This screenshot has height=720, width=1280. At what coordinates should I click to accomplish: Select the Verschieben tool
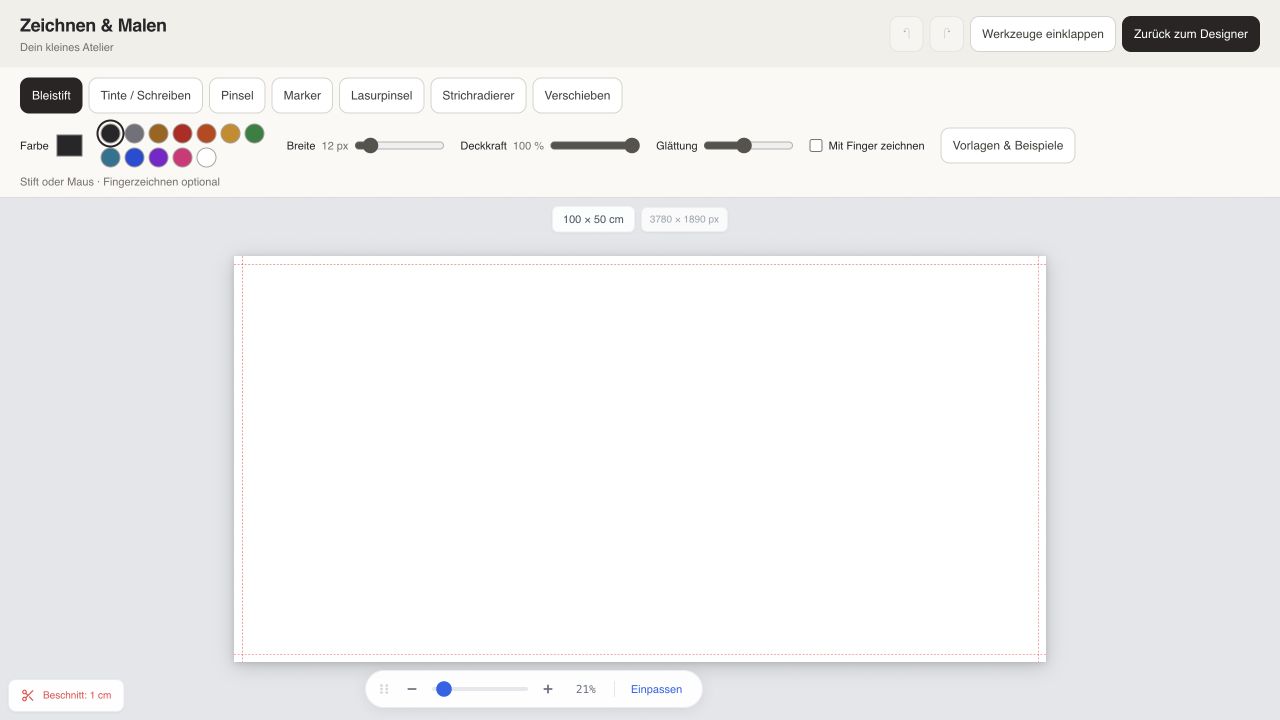pyautogui.click(x=577, y=96)
